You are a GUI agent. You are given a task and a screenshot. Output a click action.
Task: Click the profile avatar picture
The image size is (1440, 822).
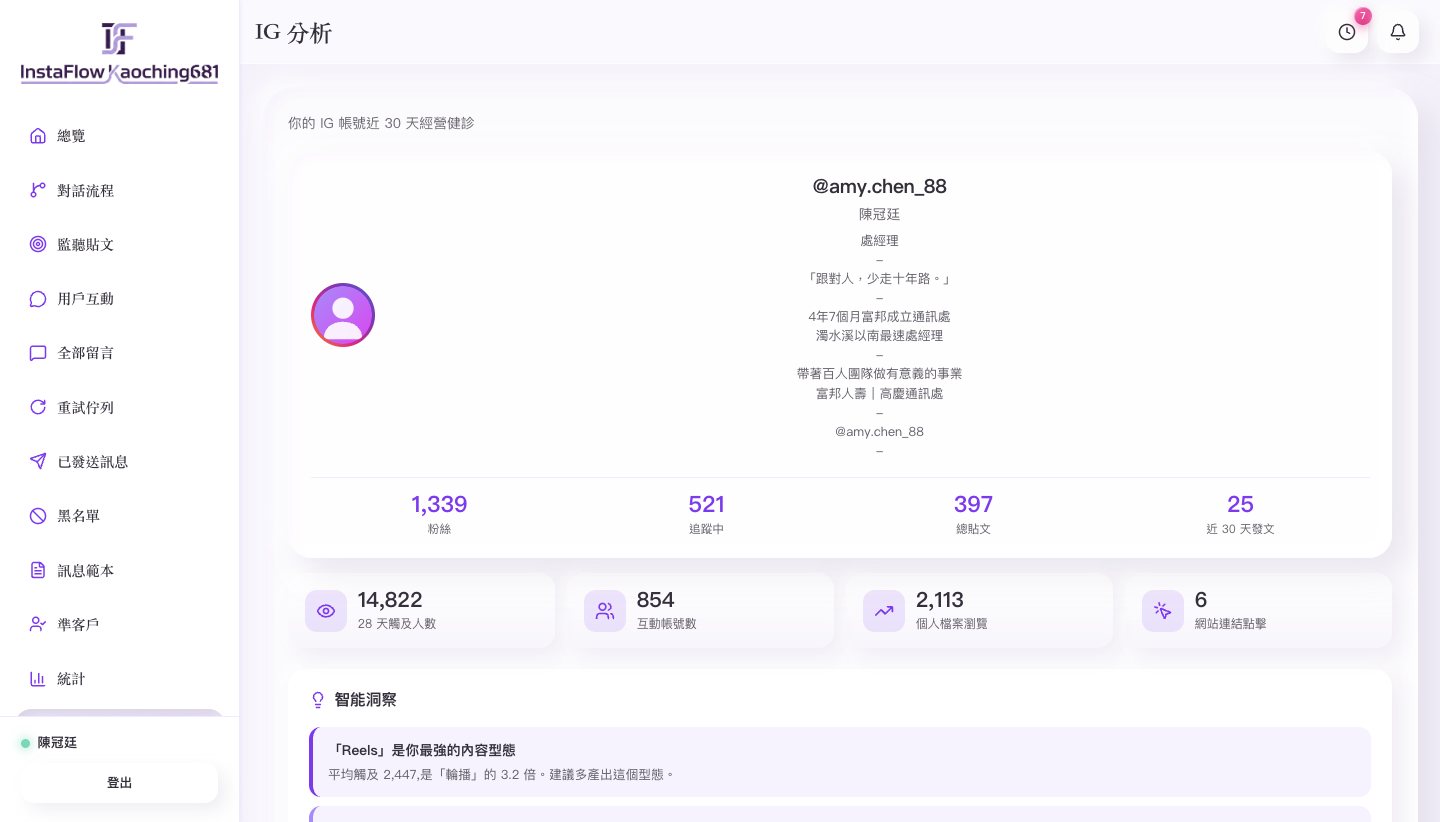point(343,315)
